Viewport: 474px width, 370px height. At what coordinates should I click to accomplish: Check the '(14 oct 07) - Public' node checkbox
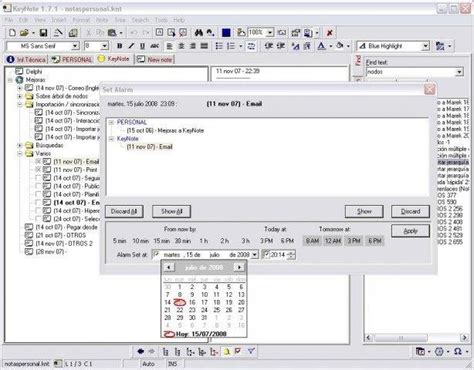tap(38, 186)
